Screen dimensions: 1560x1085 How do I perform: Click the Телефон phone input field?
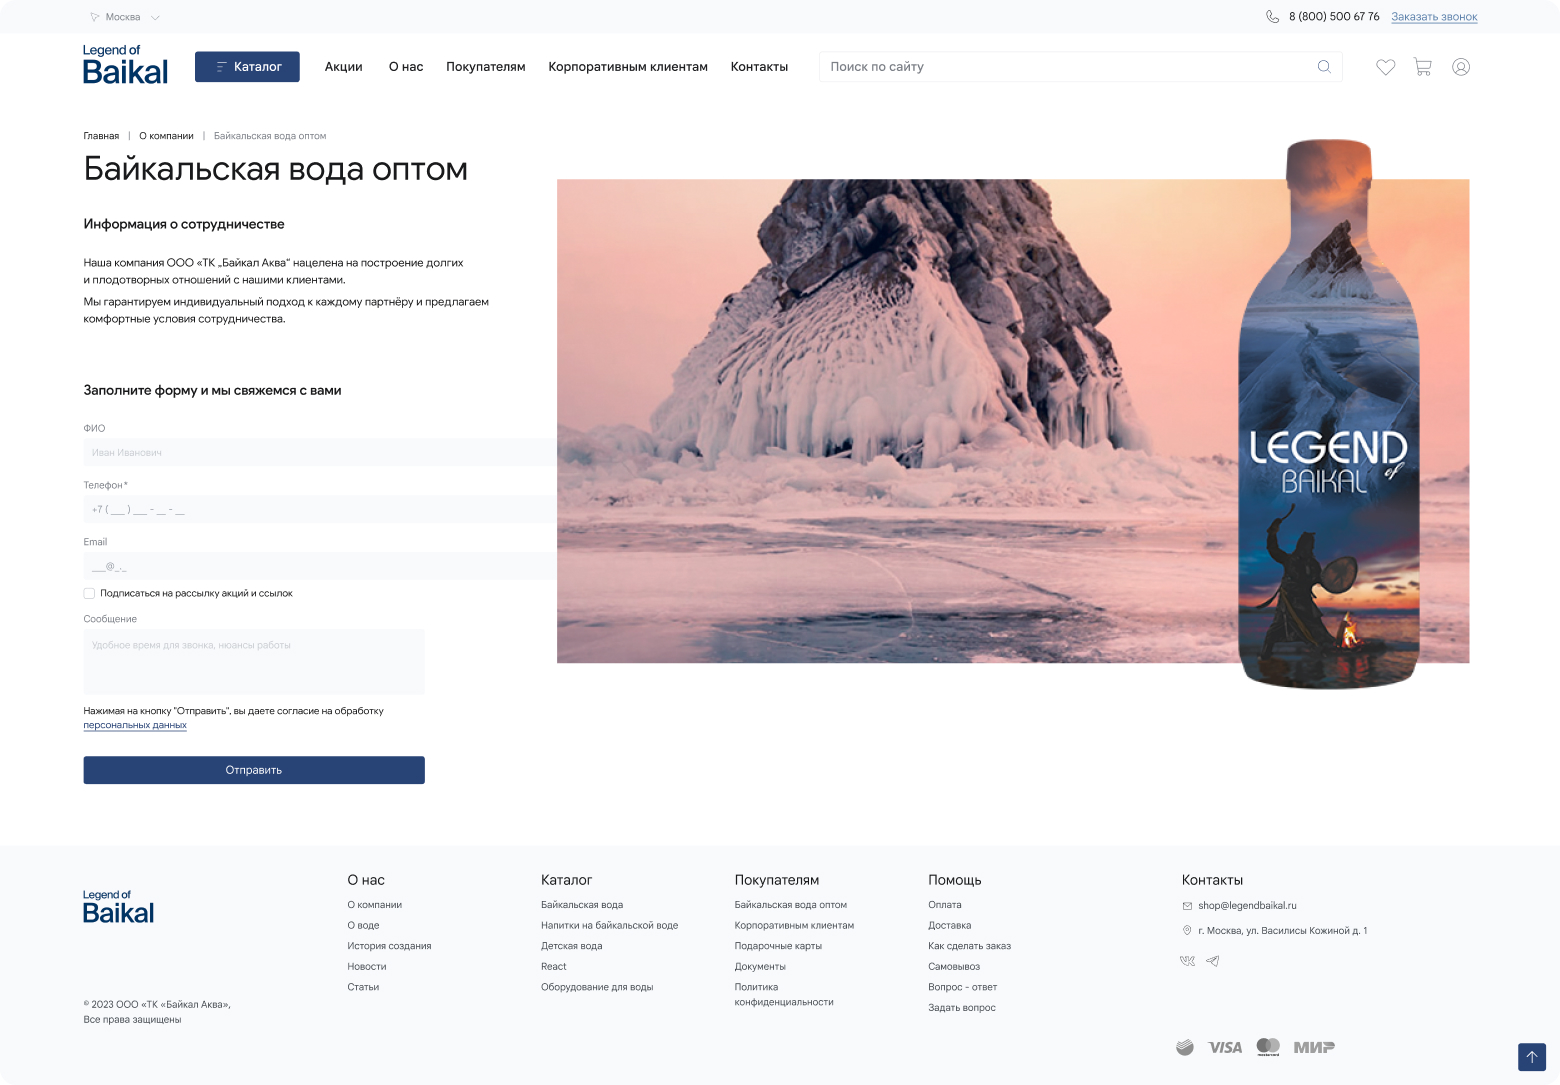pos(320,509)
